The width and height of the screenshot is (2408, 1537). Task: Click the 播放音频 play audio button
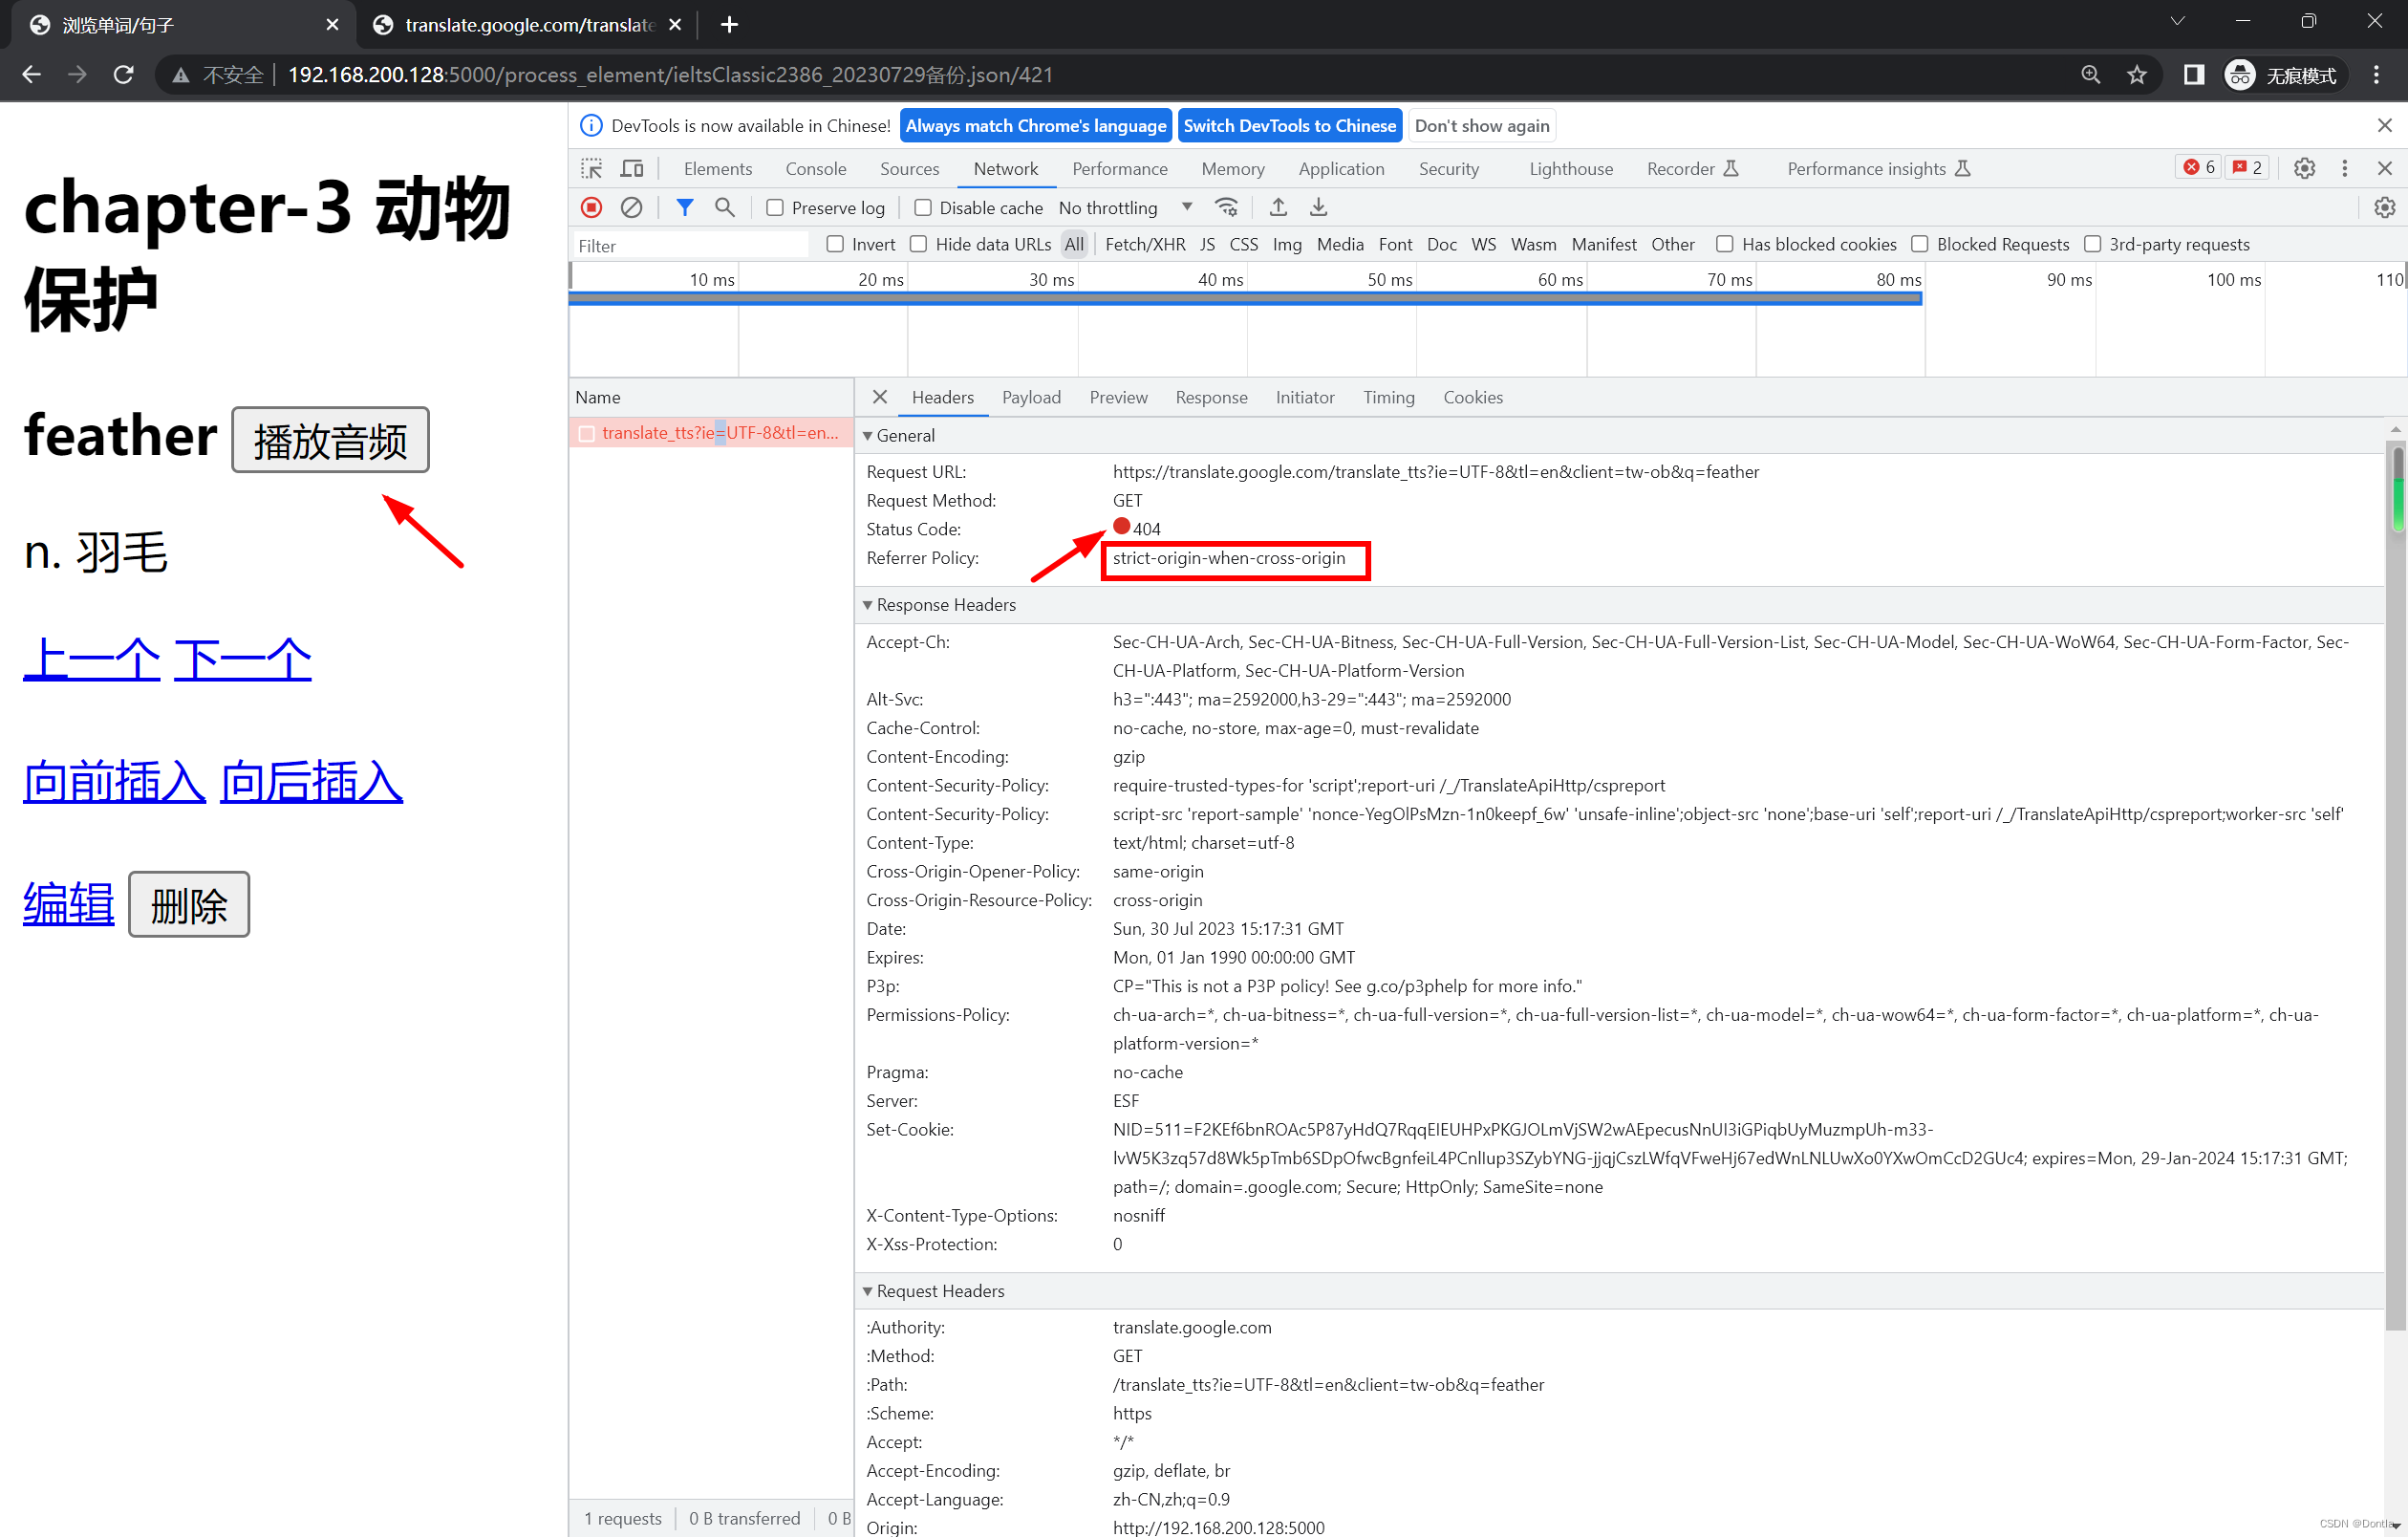coord(330,440)
